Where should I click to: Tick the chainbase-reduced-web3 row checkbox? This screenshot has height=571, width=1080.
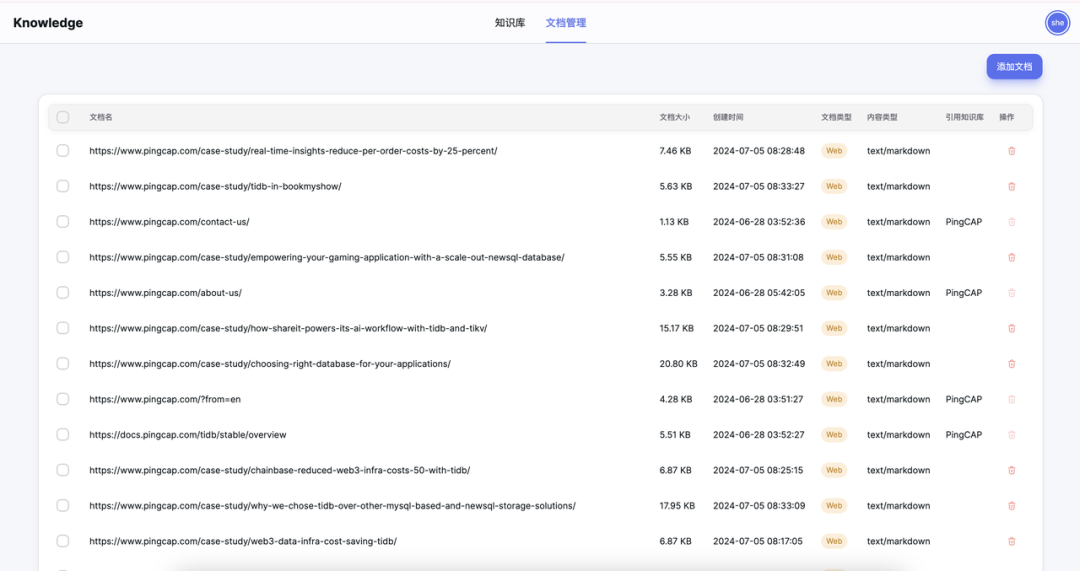coord(63,470)
